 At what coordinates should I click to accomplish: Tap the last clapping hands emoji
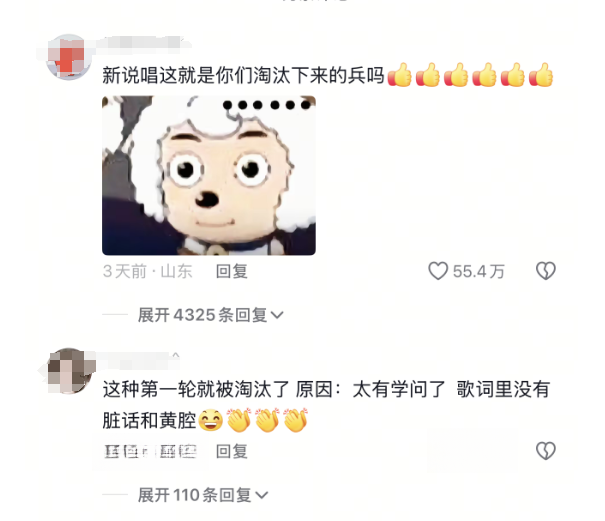click(x=296, y=420)
